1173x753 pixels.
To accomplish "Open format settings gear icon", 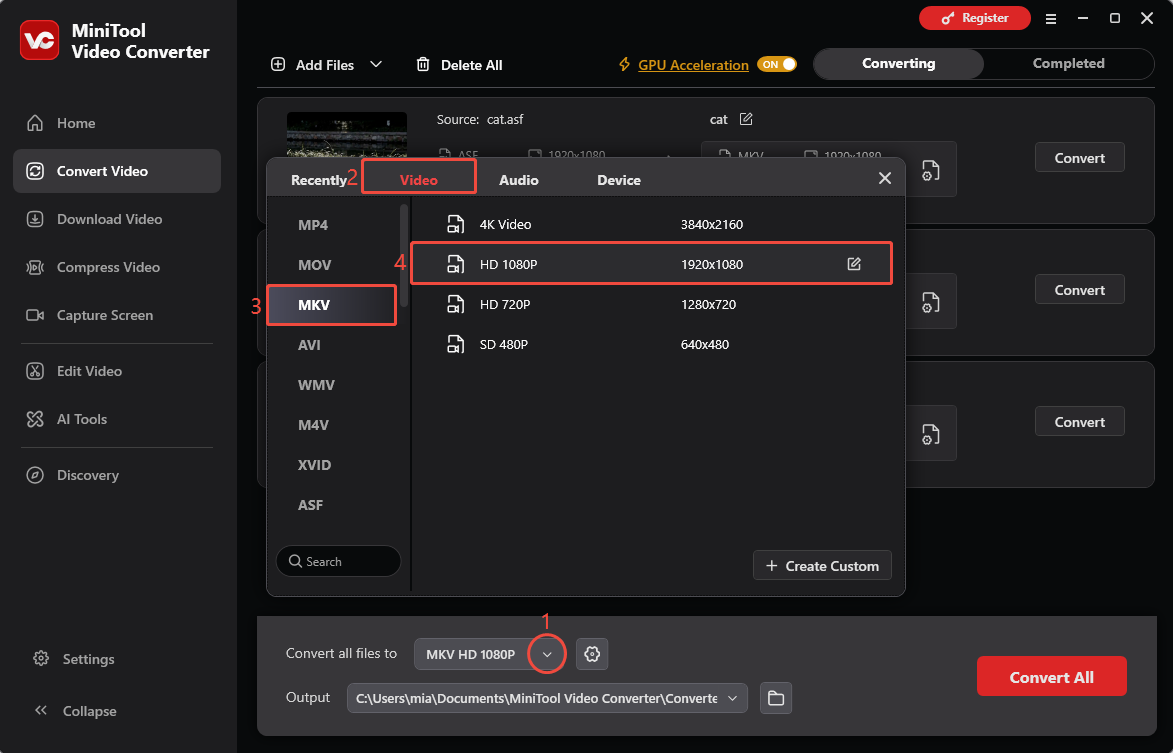I will click(x=592, y=654).
